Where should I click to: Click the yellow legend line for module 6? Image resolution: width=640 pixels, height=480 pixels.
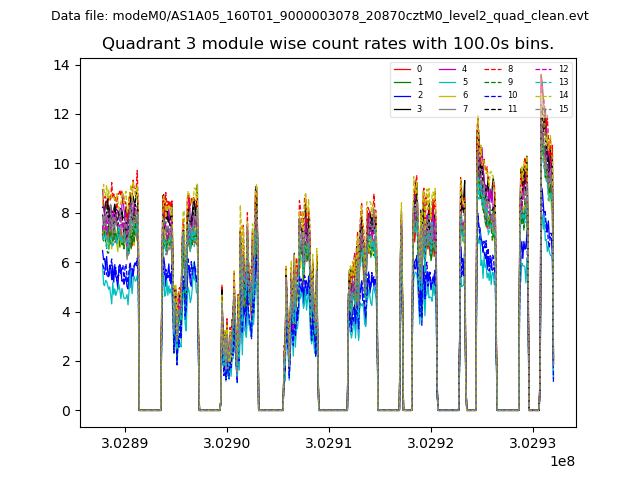point(448,95)
